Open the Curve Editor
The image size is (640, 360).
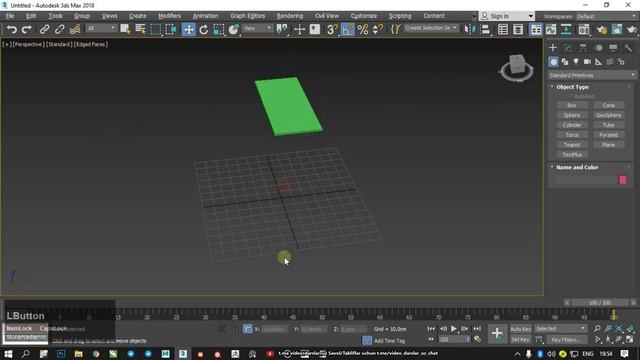551,29
